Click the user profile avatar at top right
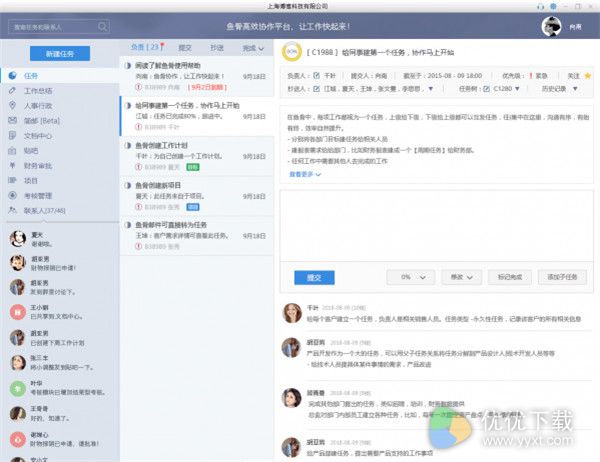The image size is (600, 462). (551, 26)
